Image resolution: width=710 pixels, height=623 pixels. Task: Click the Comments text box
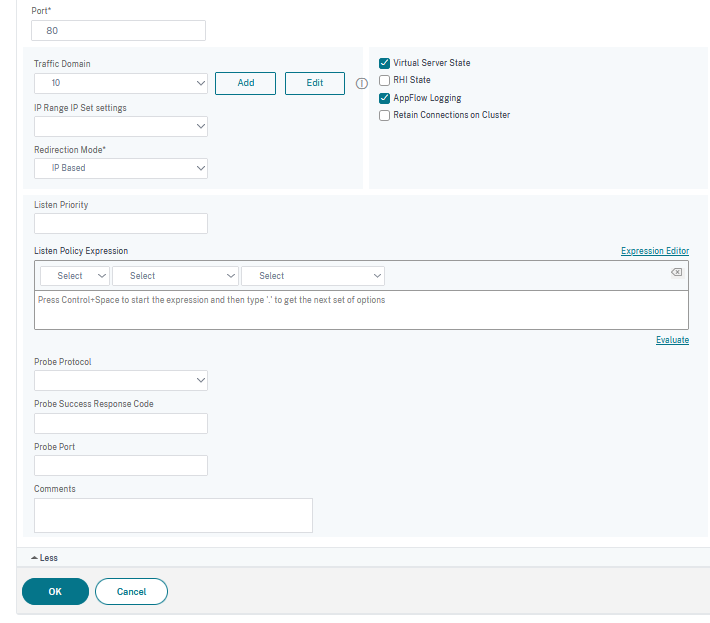tap(173, 515)
